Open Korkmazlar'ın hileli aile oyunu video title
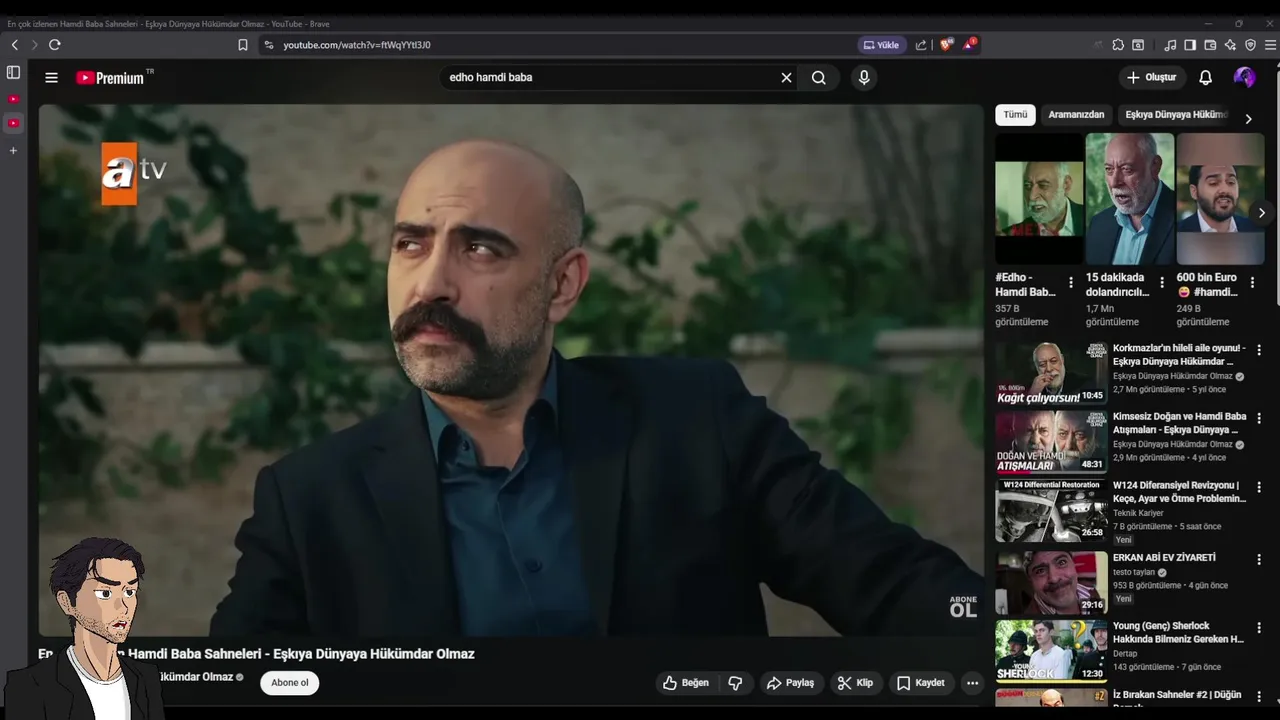The image size is (1280, 720). coord(1178,355)
